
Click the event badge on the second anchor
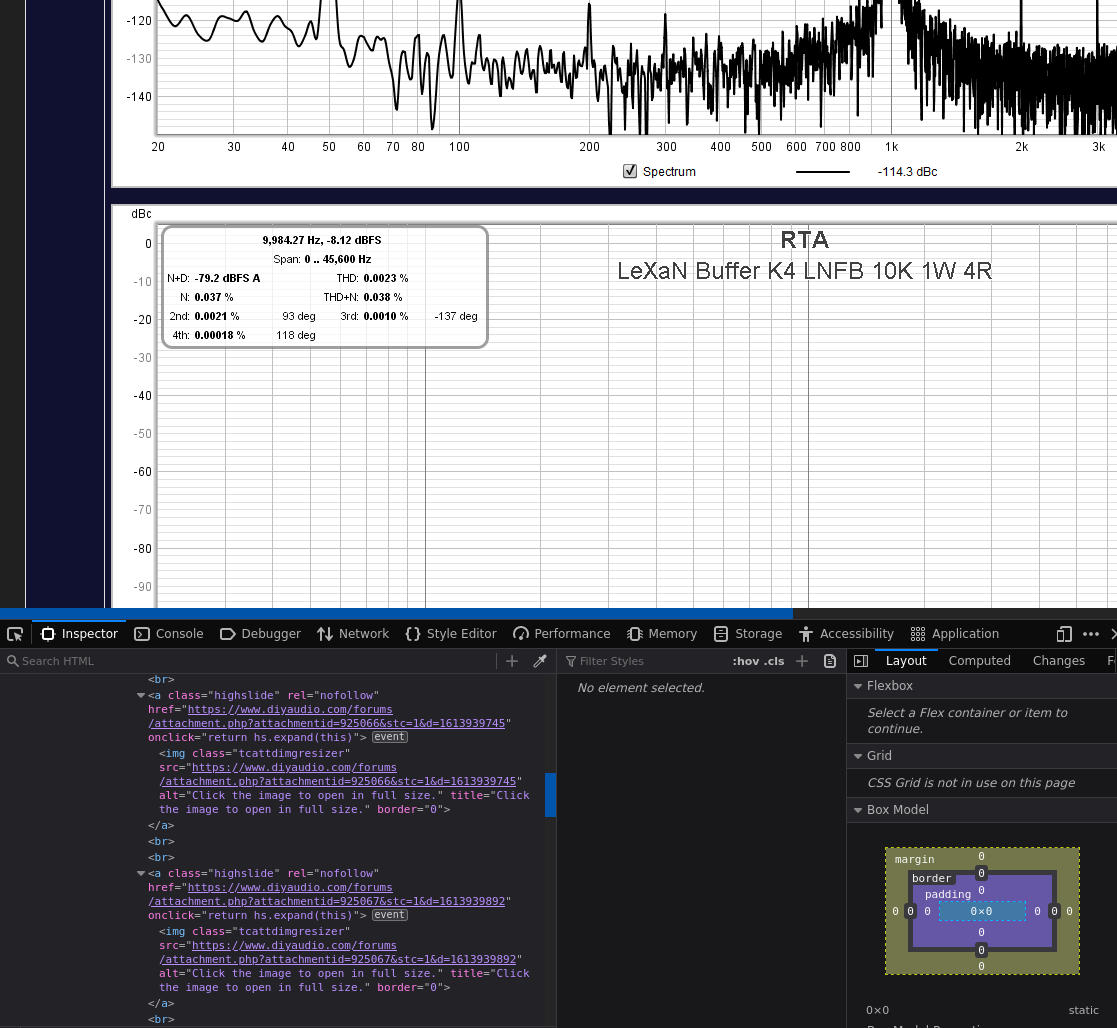point(390,915)
